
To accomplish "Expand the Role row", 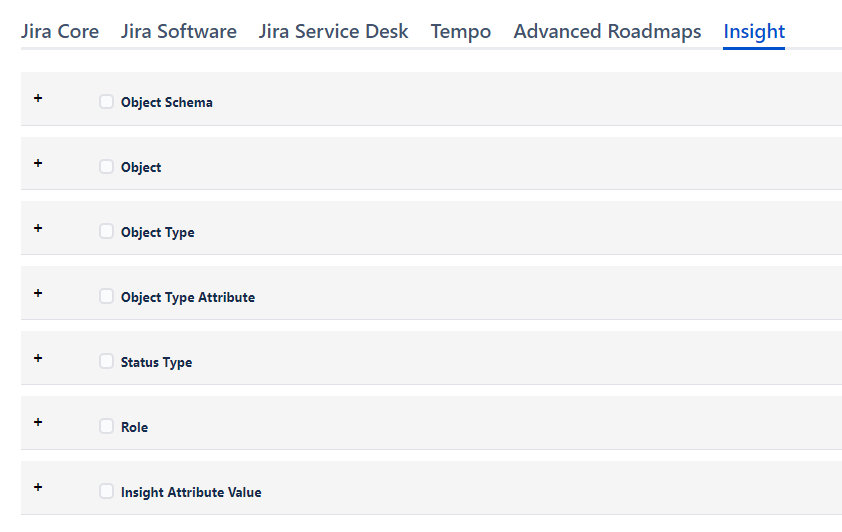I will coord(38,422).
